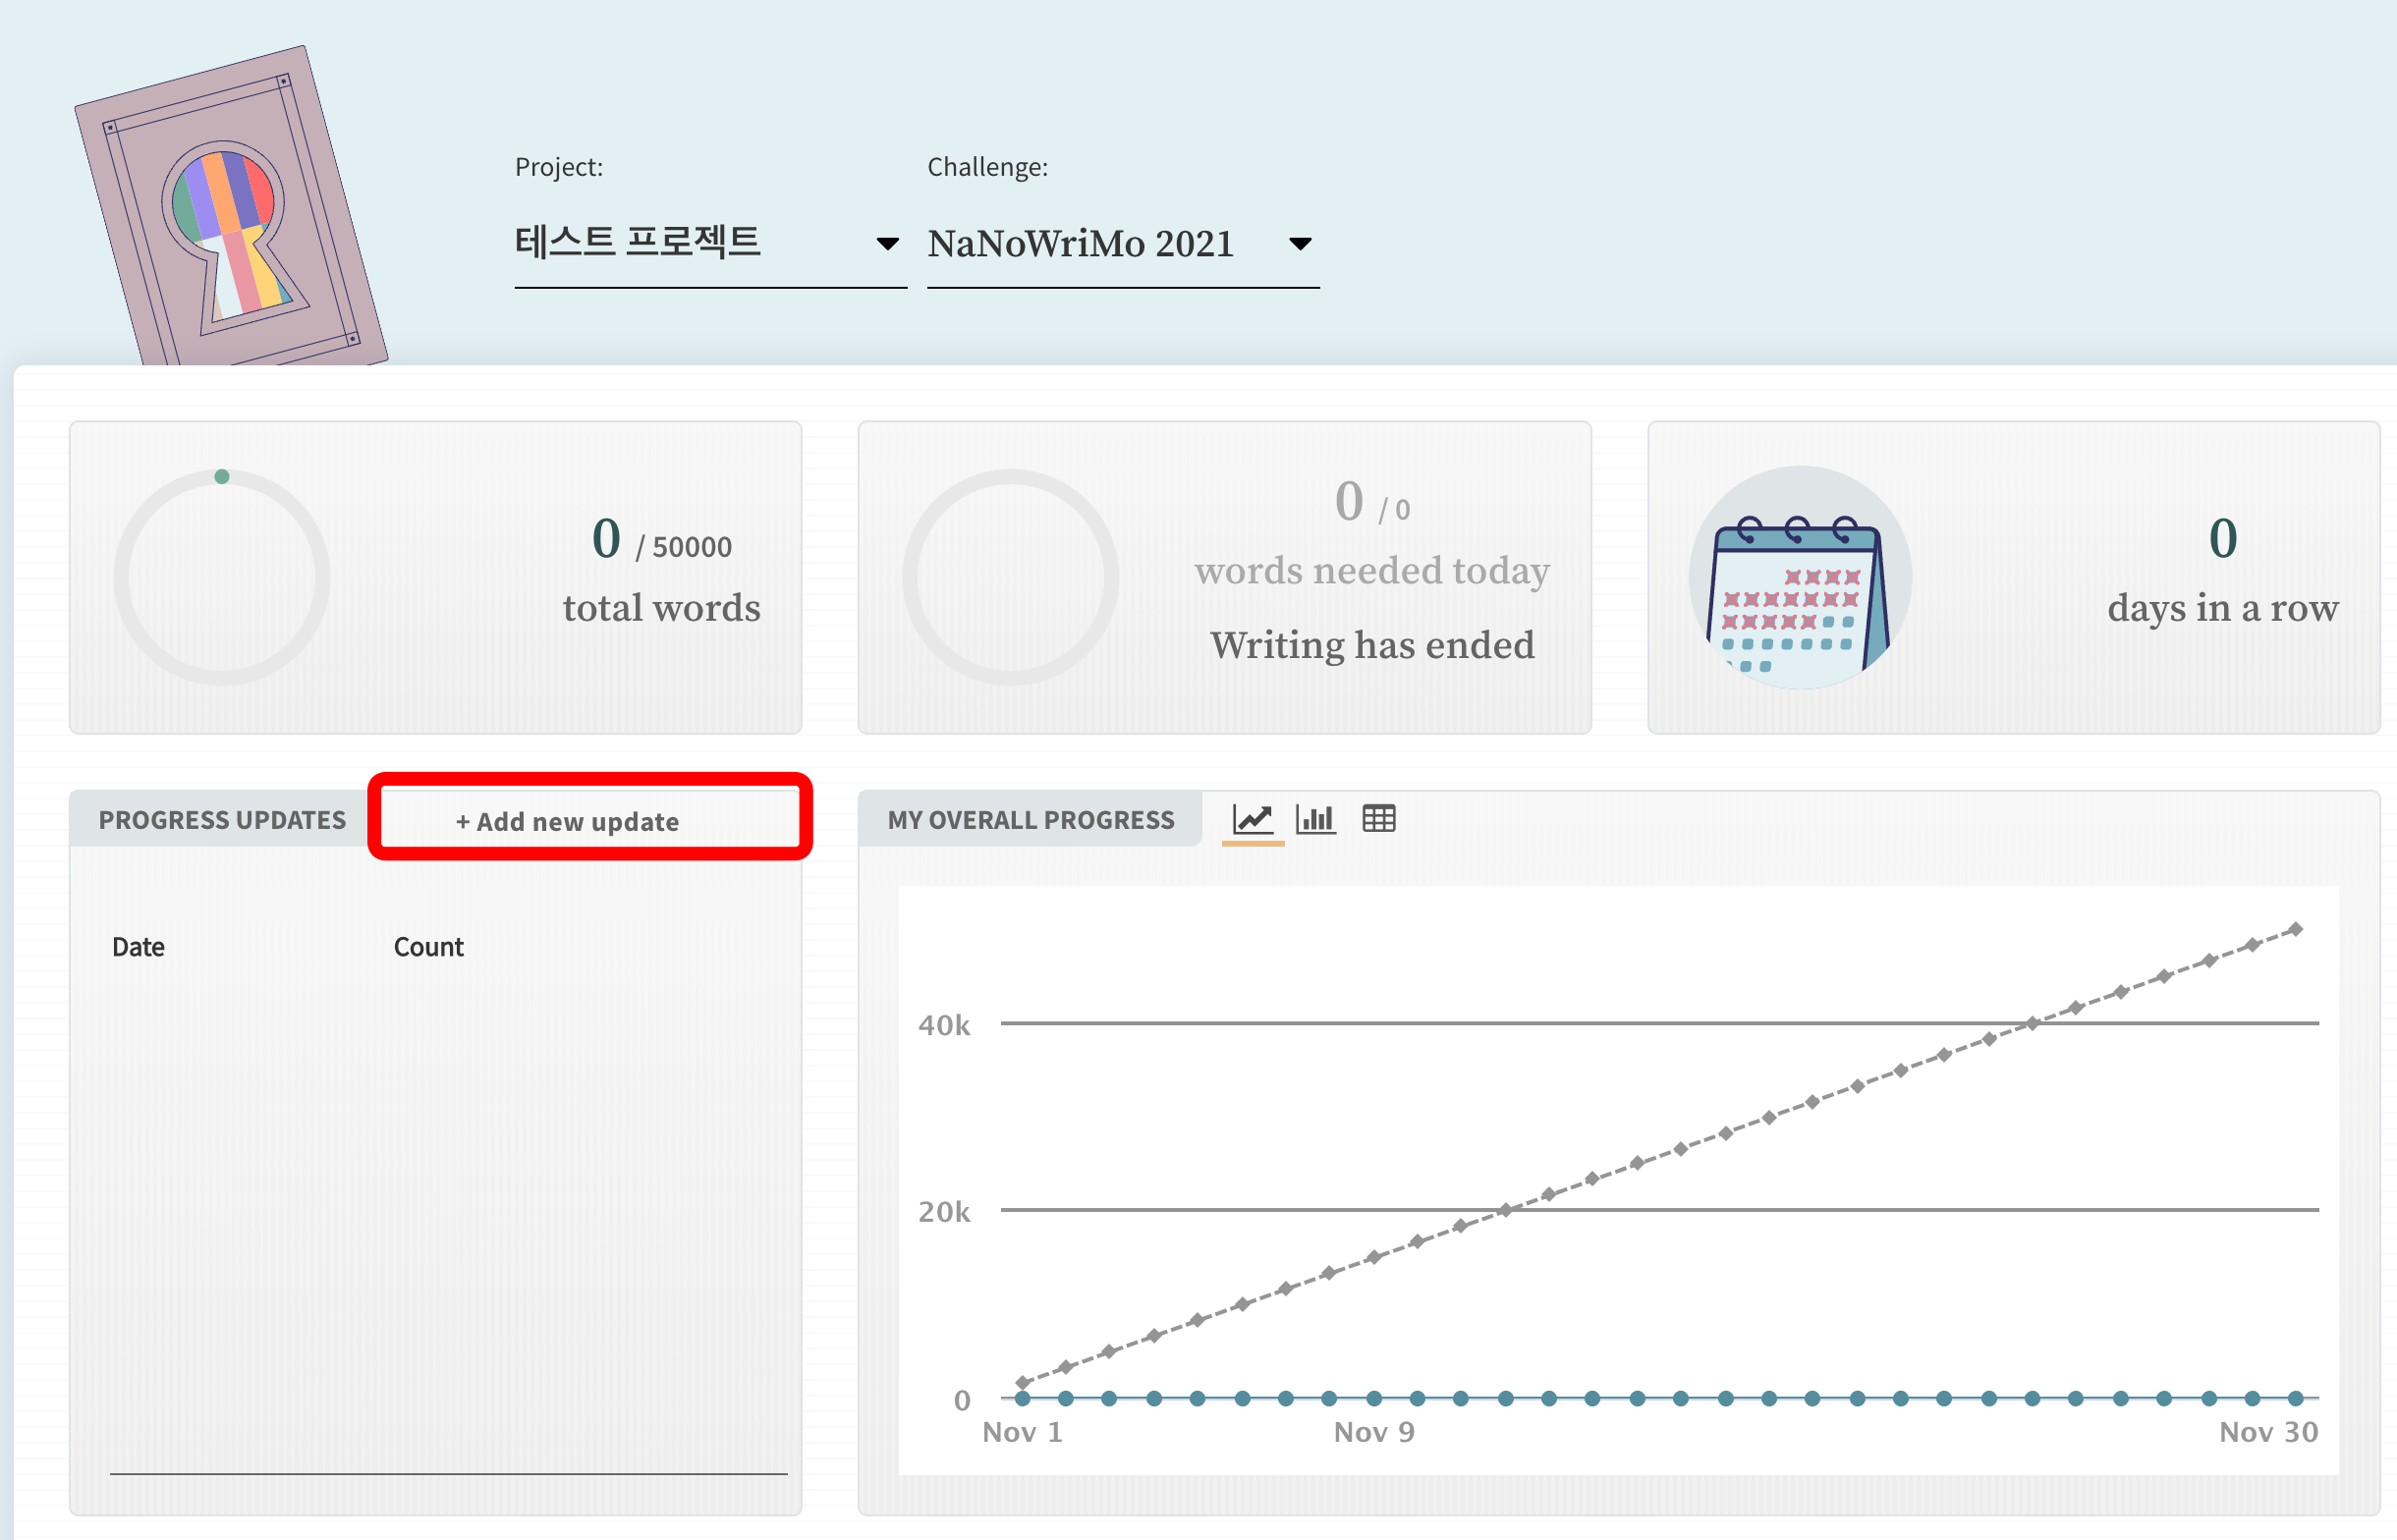Click the Nov 30 target data point
This screenshot has width=2397, height=1540.
pyautogui.click(x=2296, y=930)
